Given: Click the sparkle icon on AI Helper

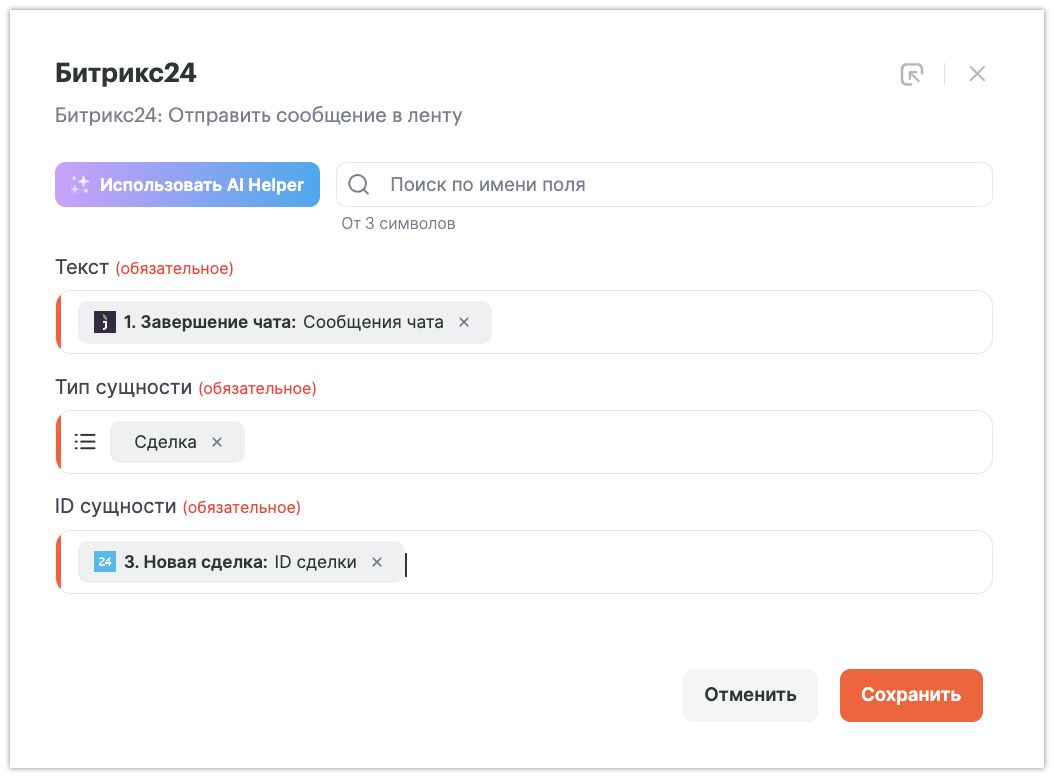Looking at the screenshot, I should (80, 185).
